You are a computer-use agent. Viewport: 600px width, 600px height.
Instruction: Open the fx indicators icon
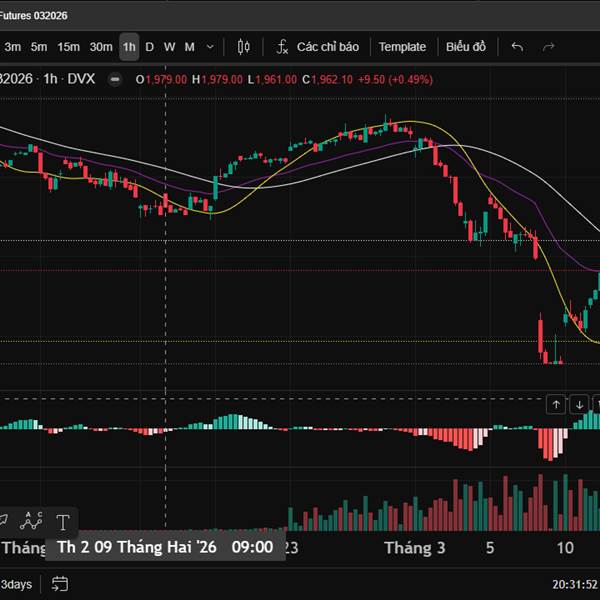282,47
